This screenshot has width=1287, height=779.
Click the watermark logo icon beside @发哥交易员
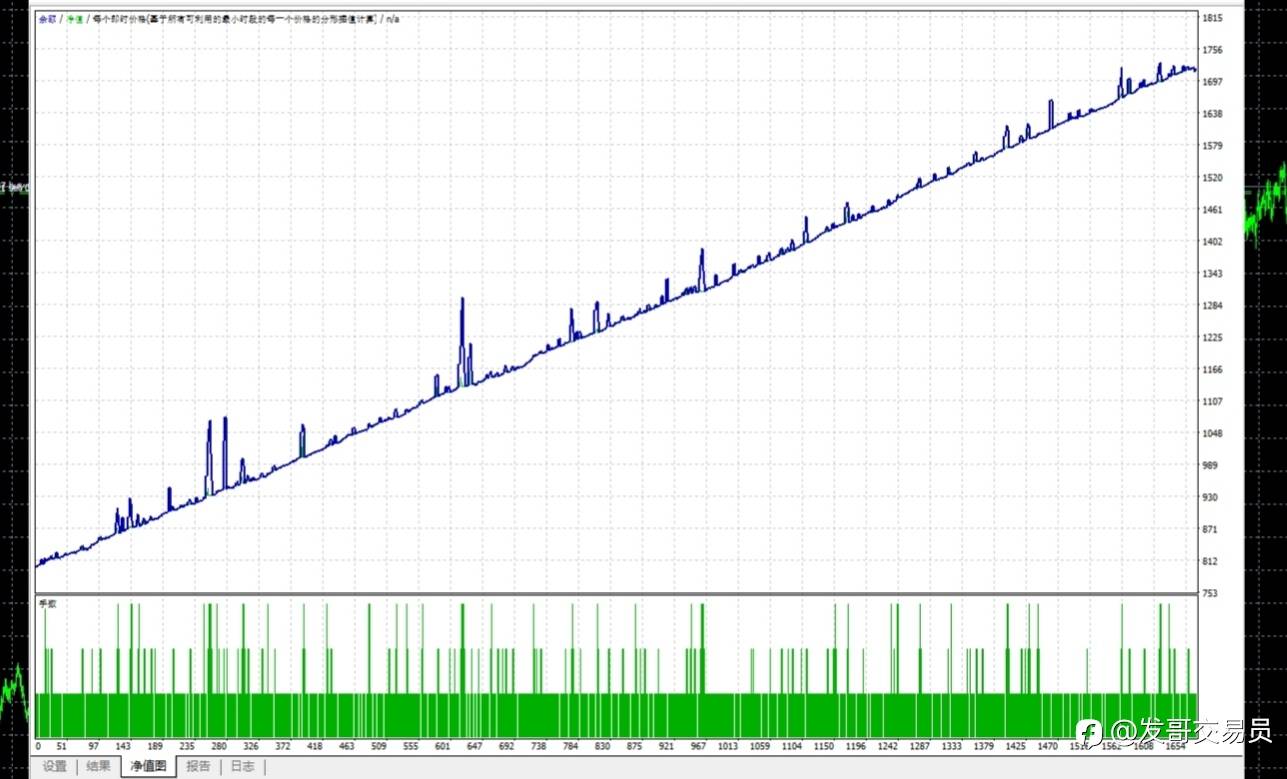tap(1090, 732)
